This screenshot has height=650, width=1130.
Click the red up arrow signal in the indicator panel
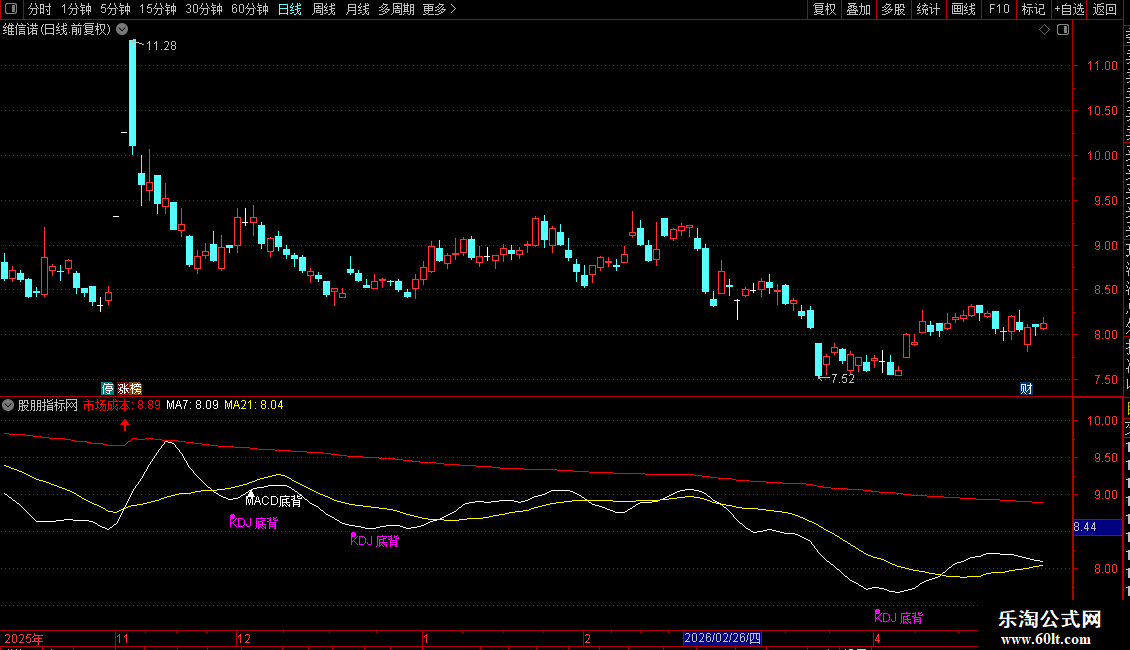(125, 424)
